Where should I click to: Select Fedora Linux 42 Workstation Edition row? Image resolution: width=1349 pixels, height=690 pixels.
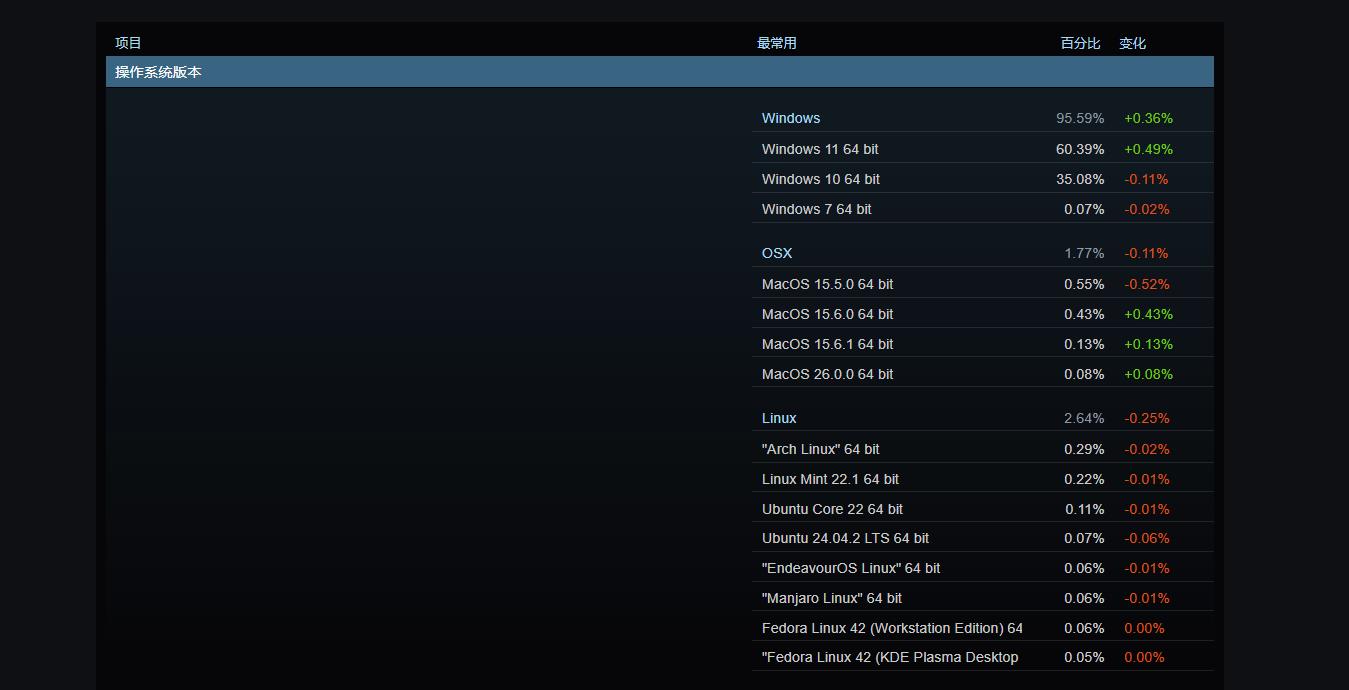pos(892,628)
